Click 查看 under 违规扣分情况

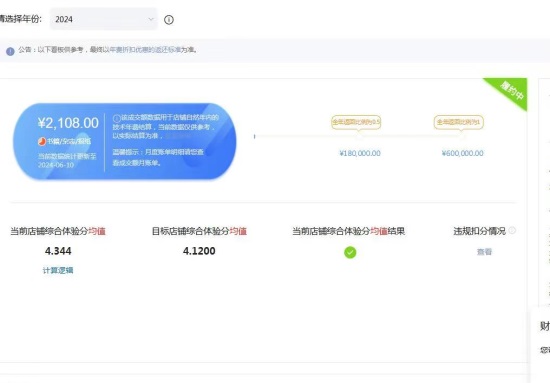484,252
